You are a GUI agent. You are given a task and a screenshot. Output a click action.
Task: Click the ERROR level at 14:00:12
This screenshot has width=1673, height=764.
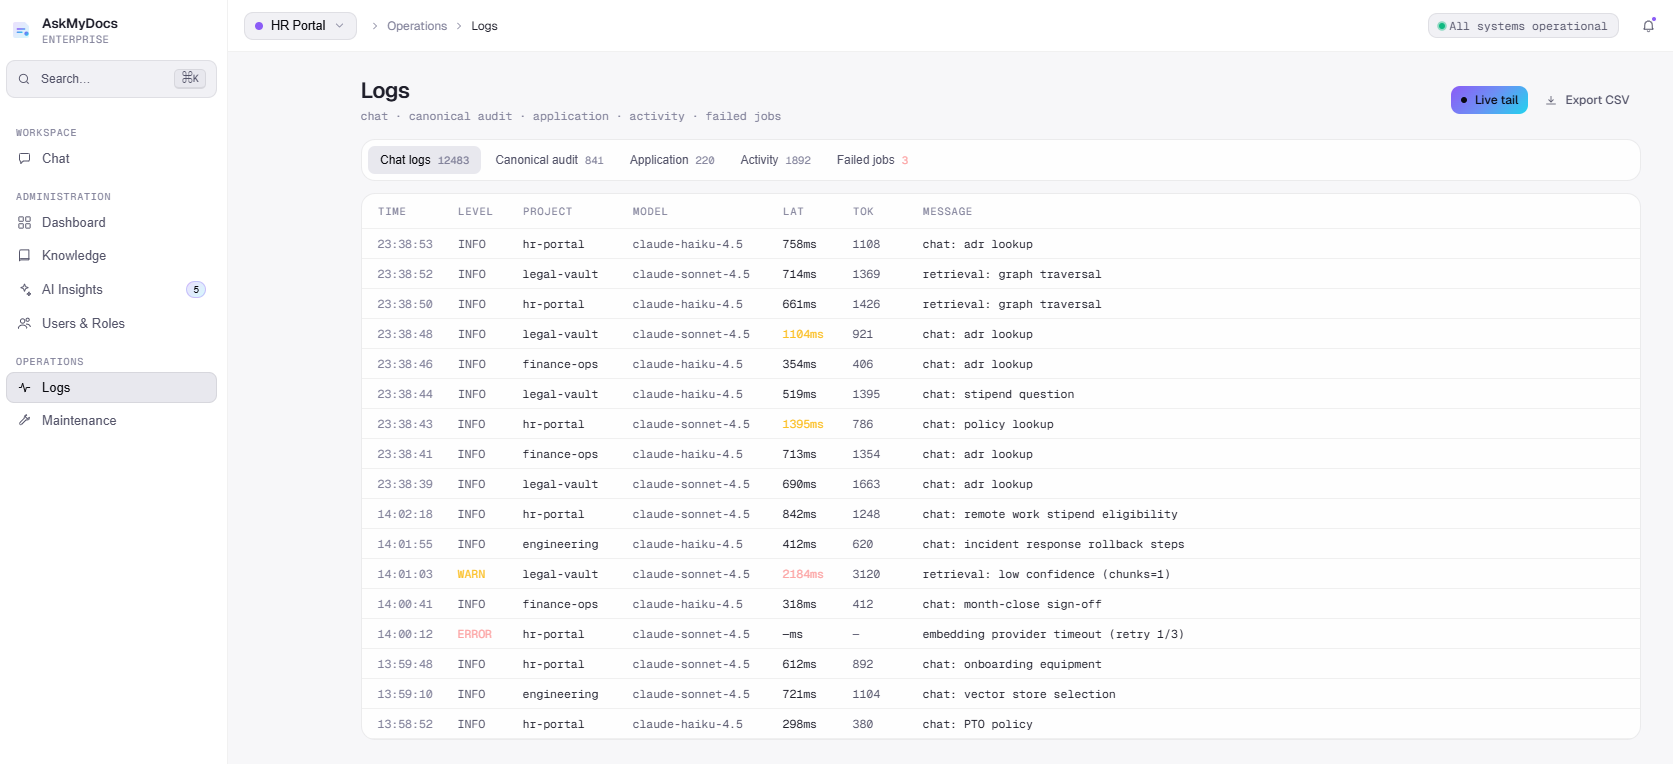(475, 634)
